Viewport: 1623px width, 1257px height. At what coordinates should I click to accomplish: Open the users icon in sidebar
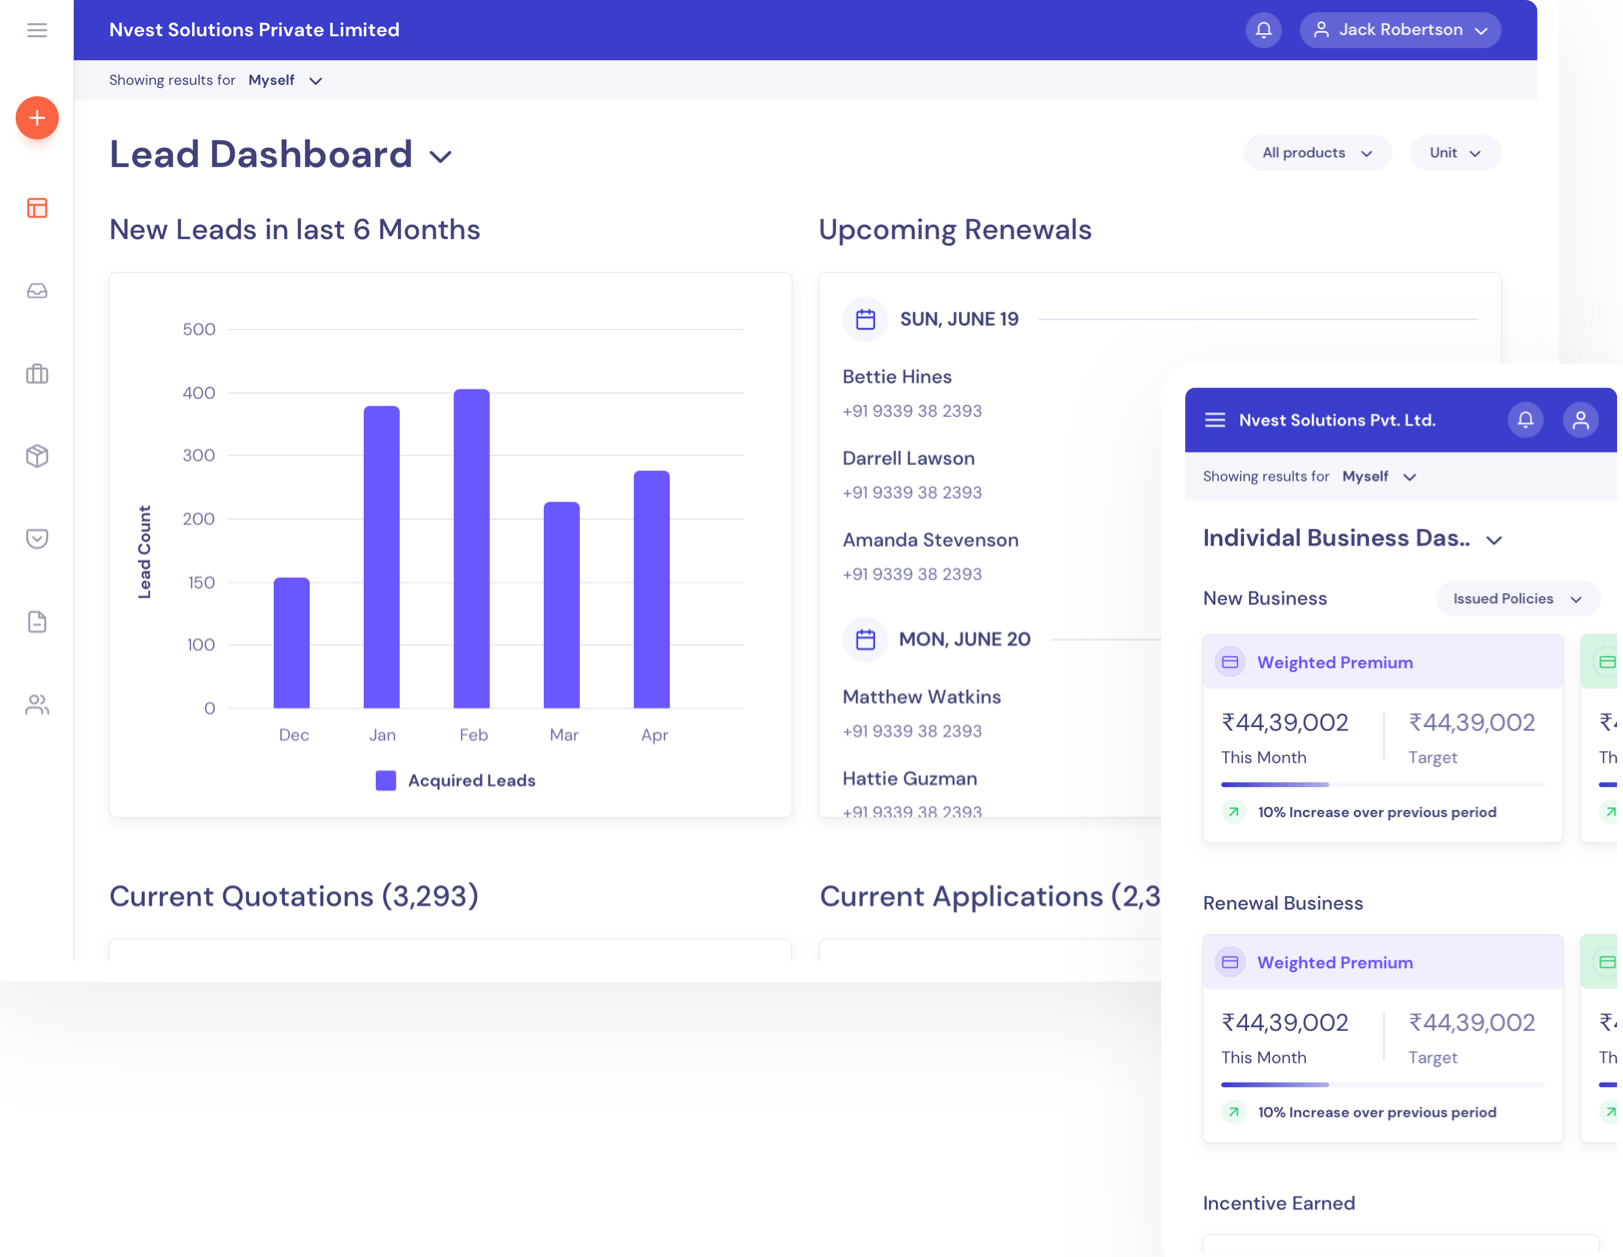pos(37,705)
